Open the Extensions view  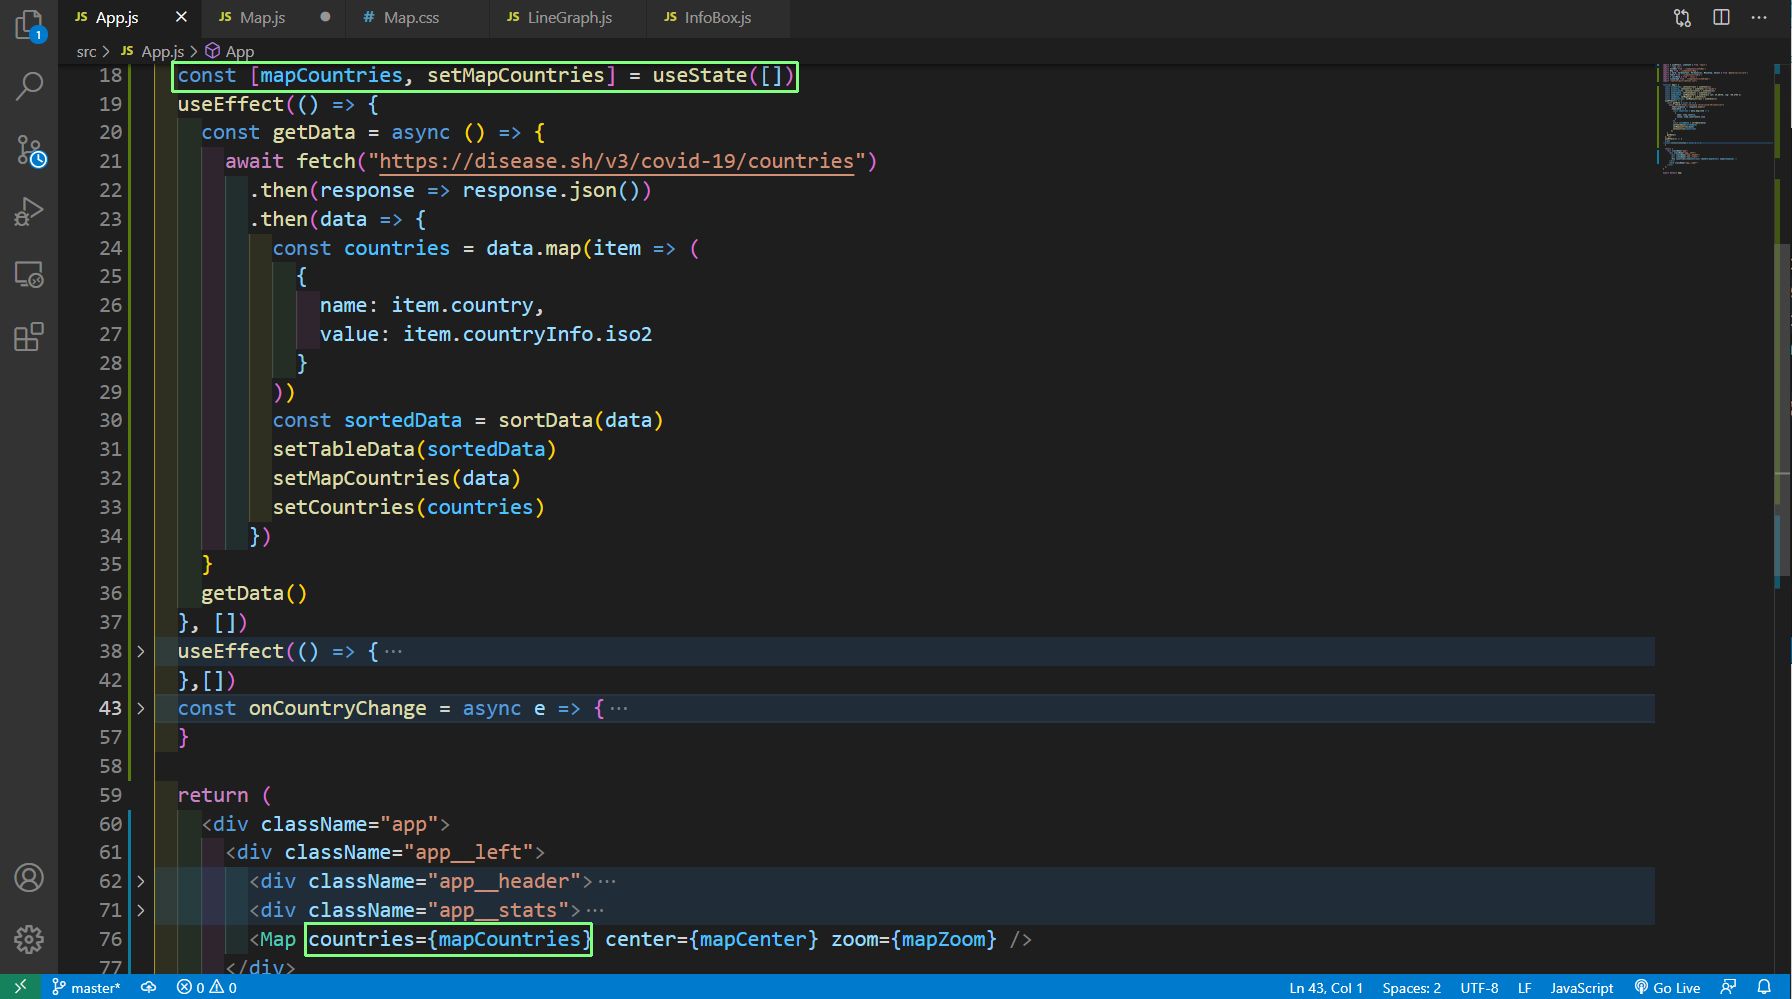(x=29, y=337)
